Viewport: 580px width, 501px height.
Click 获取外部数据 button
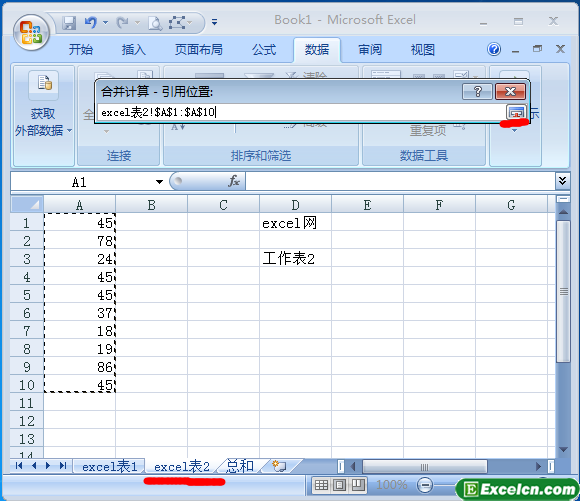pyautogui.click(x=43, y=115)
